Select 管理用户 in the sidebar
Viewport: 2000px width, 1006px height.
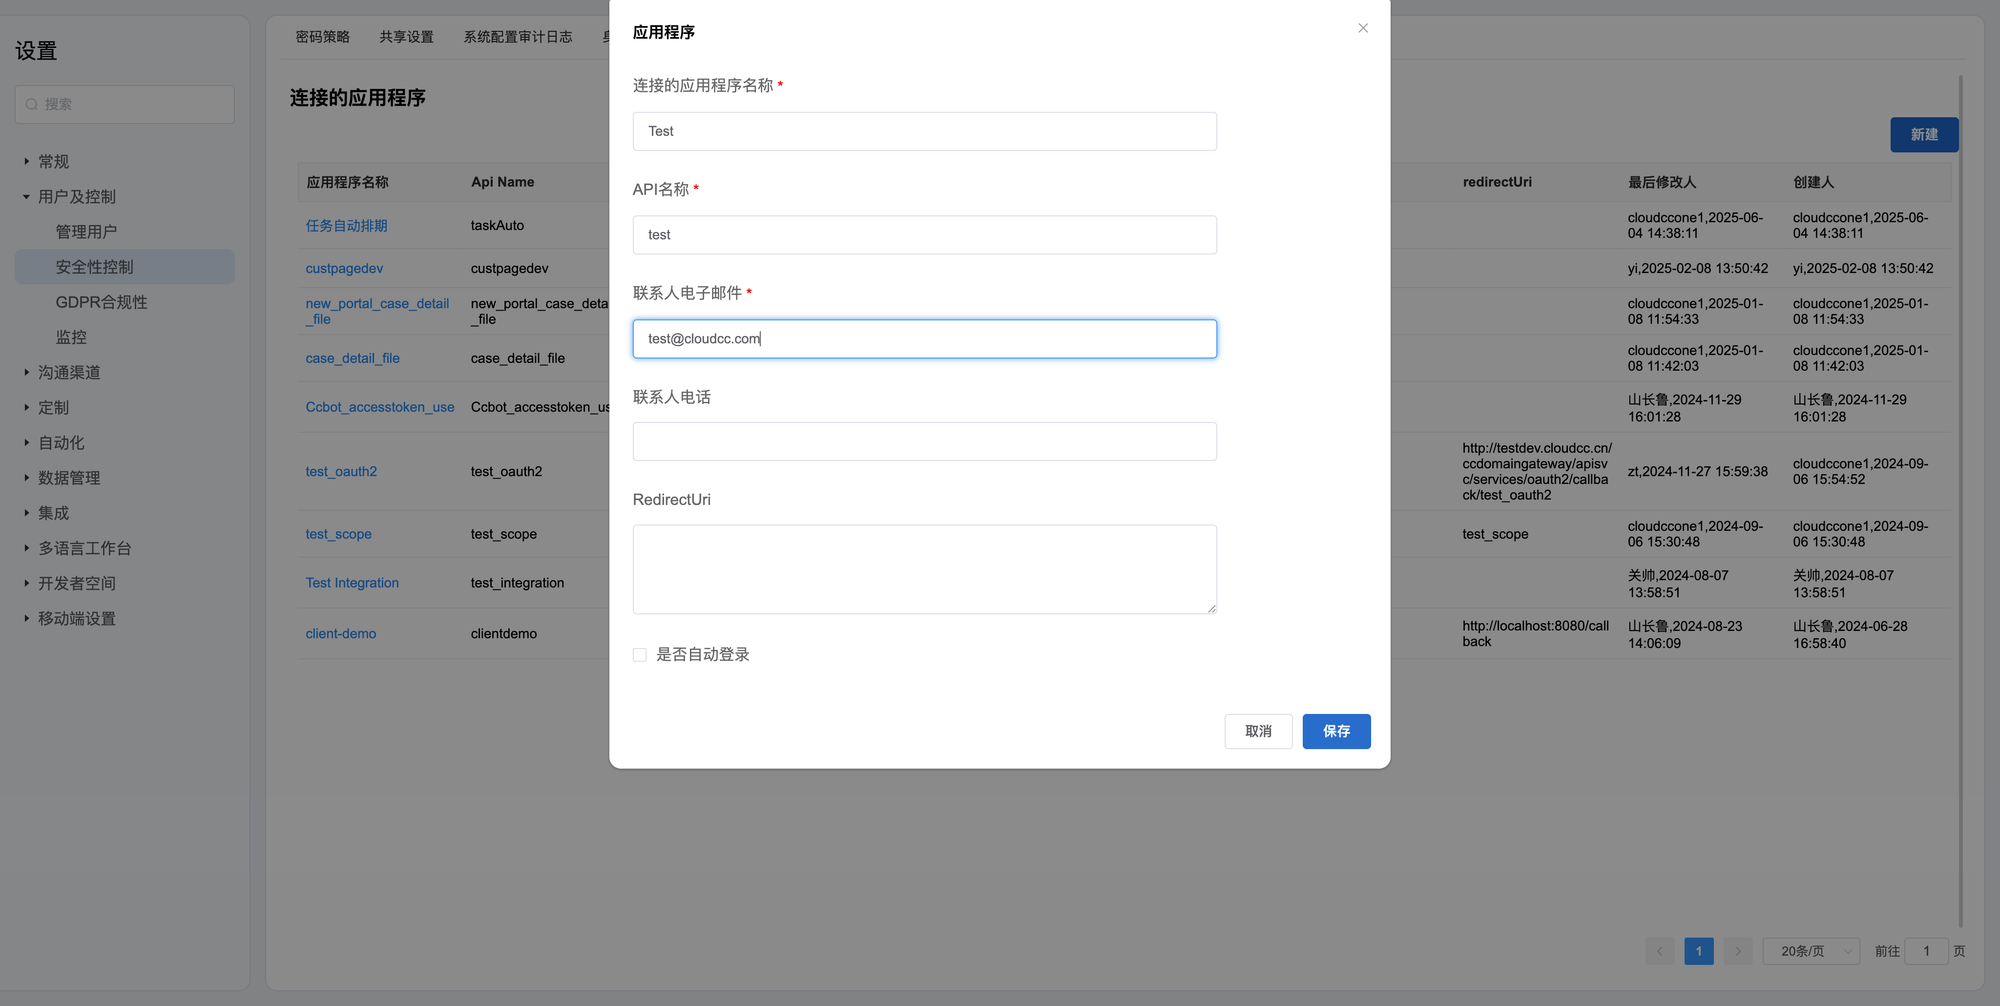pos(86,232)
